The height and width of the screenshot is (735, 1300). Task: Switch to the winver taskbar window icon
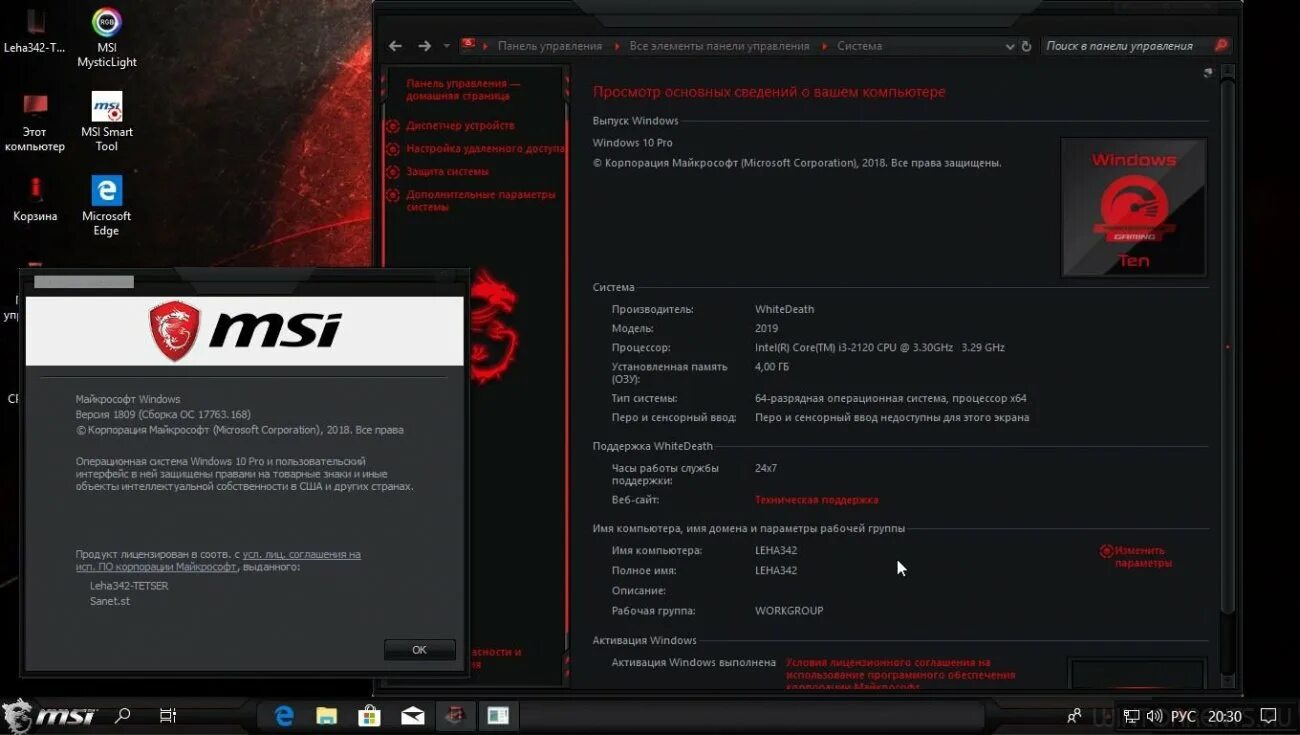pos(498,716)
